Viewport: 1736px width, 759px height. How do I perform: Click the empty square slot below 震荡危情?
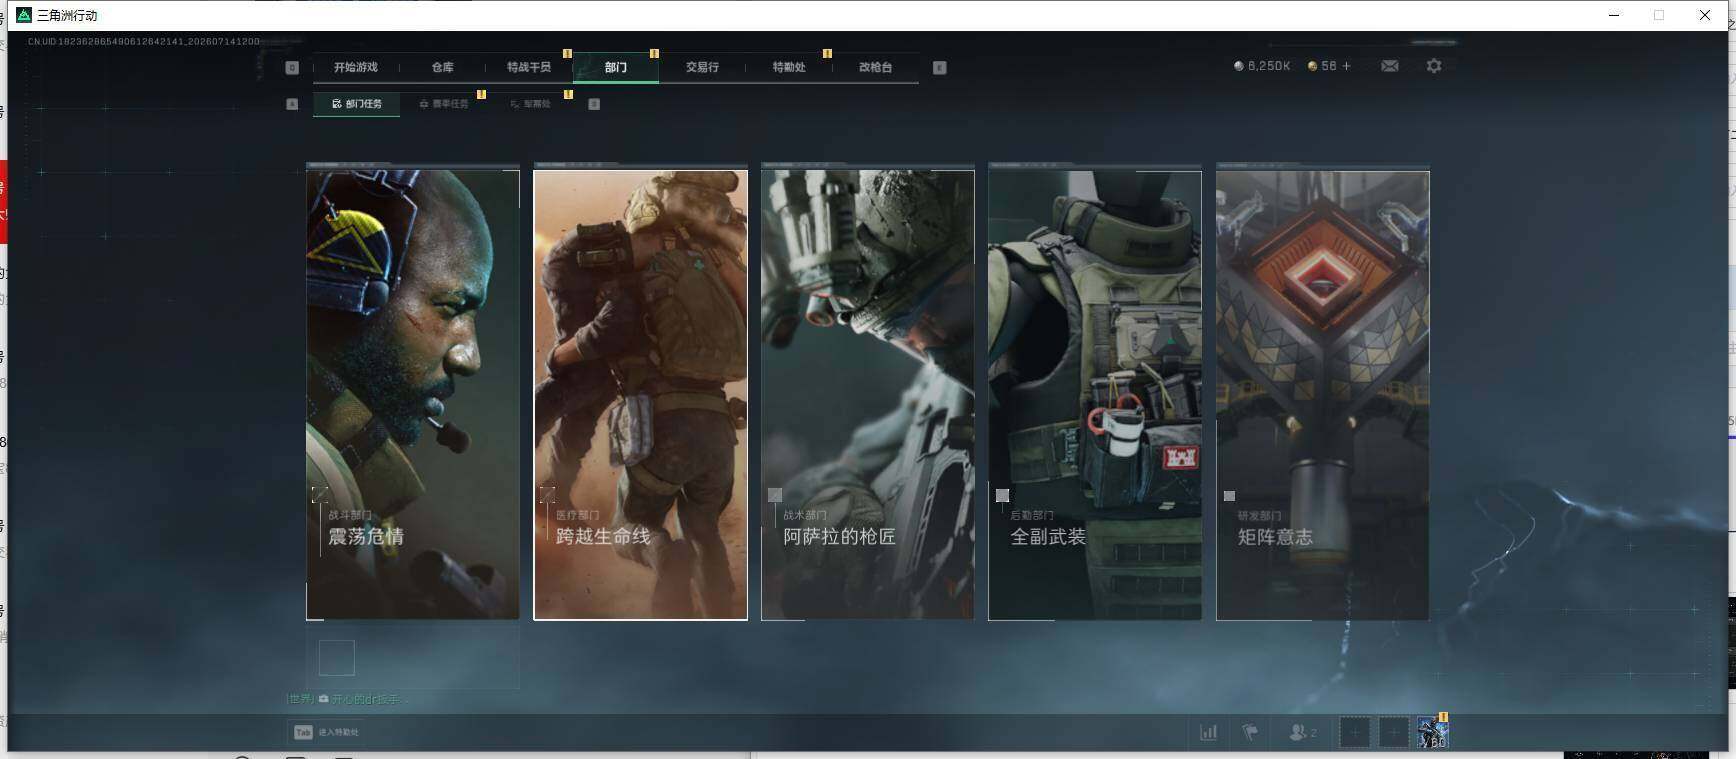tap(337, 658)
